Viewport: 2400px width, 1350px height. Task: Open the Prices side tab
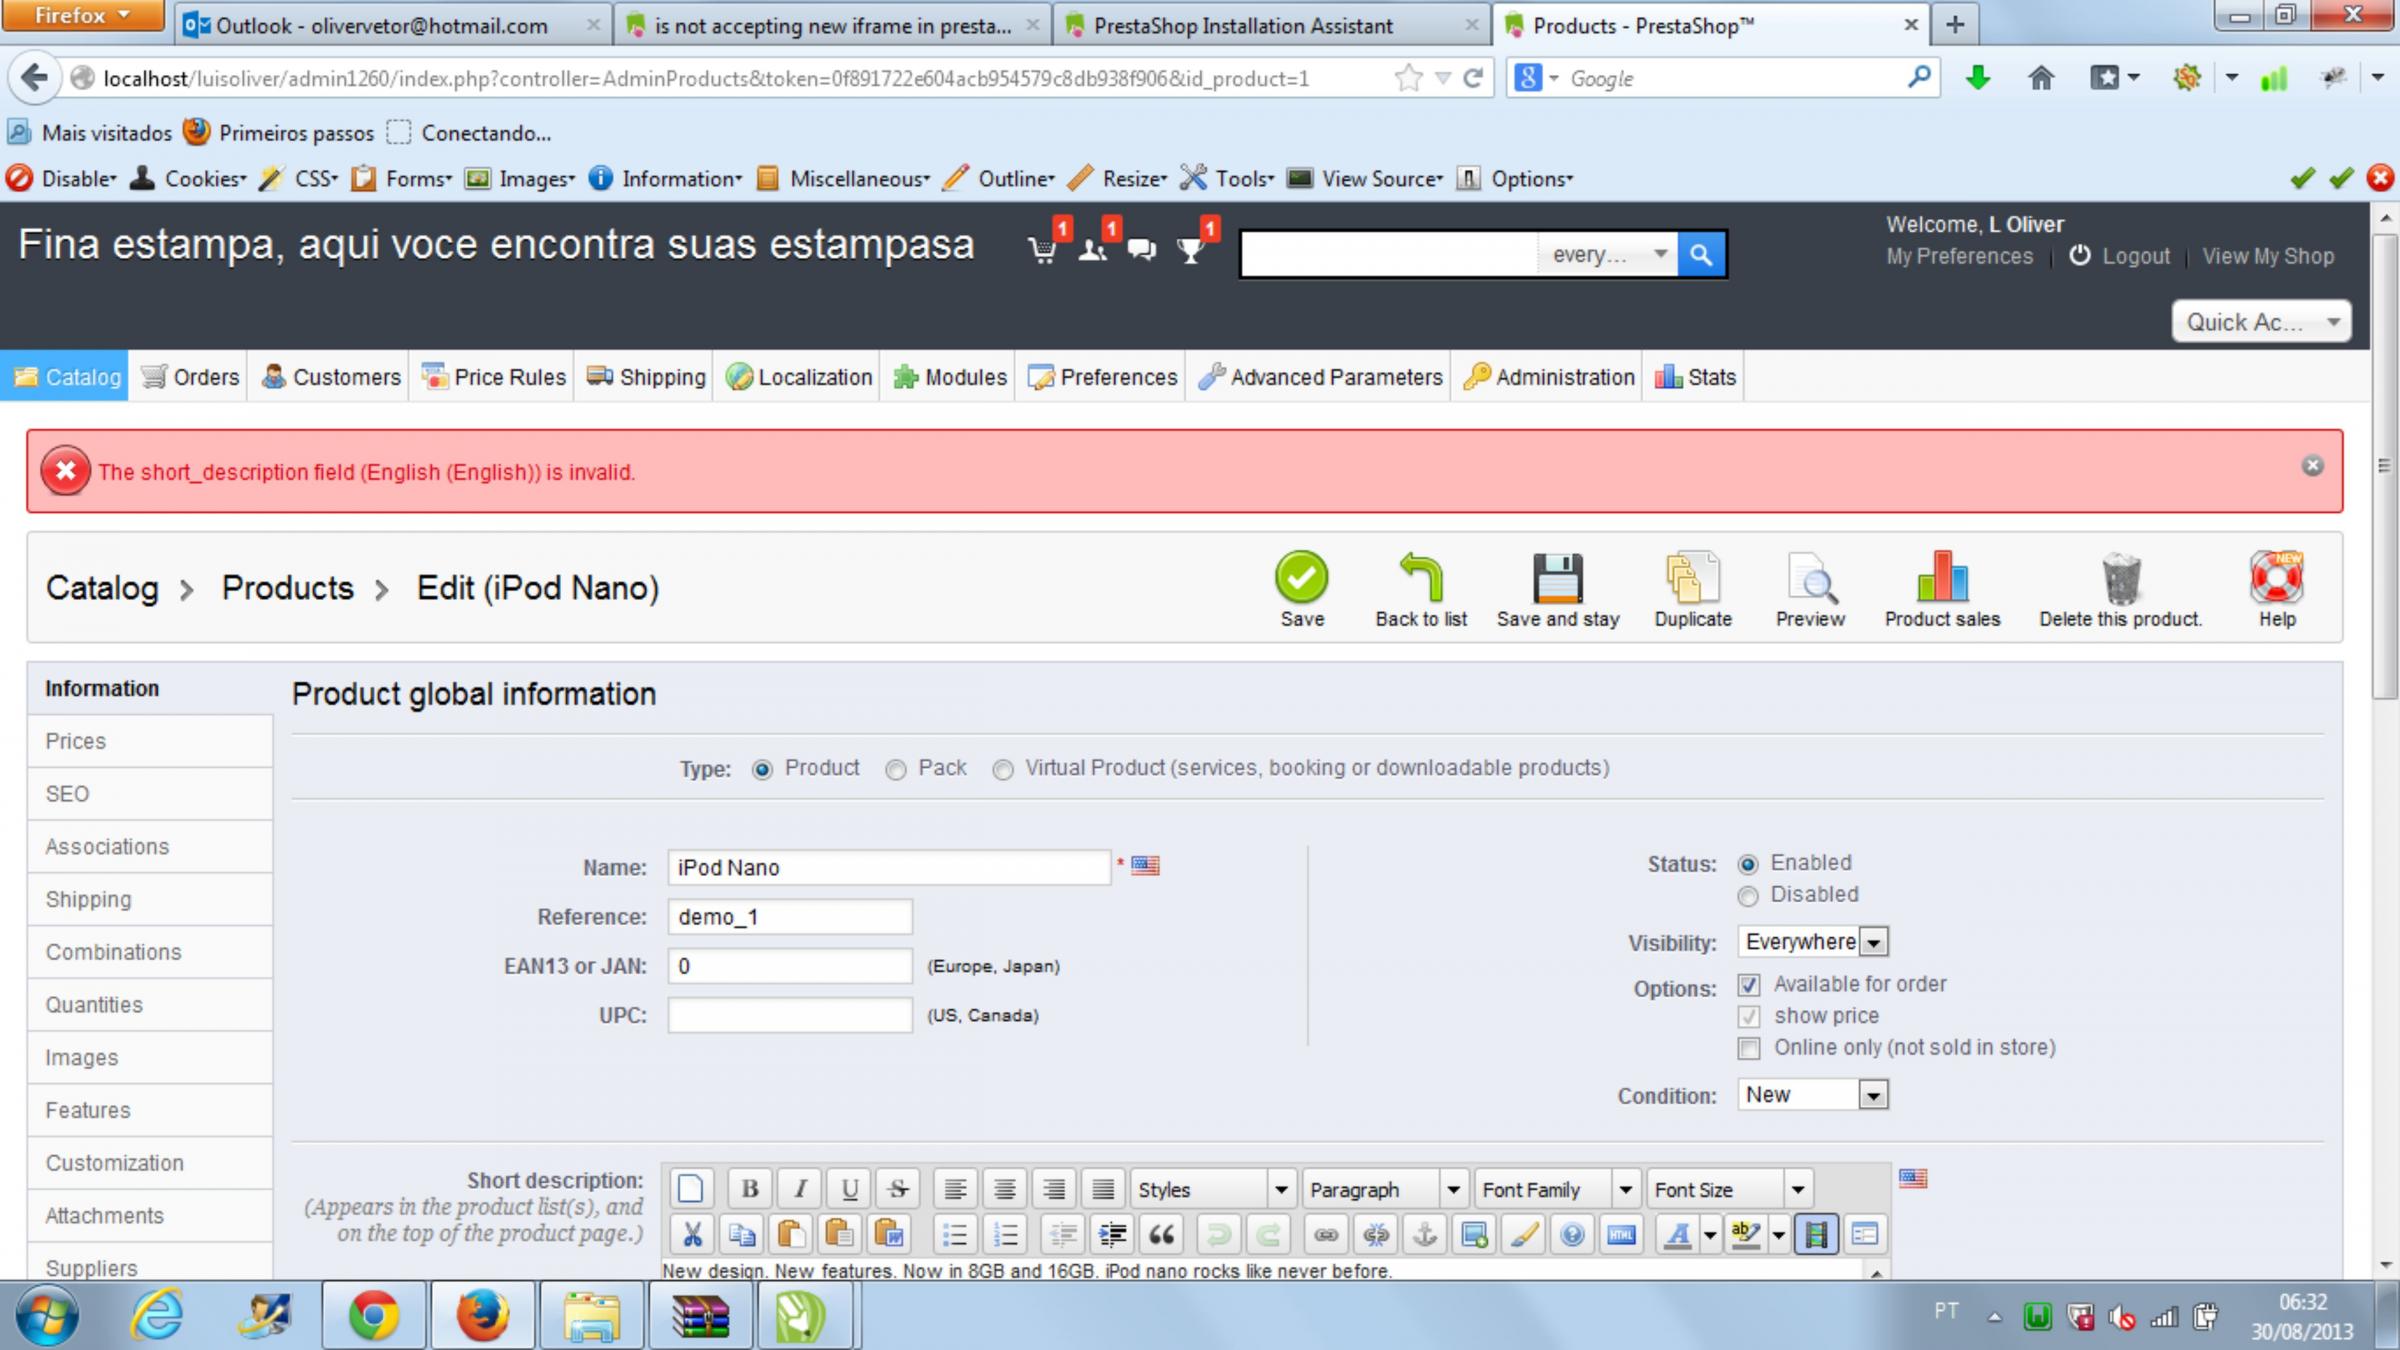point(150,741)
